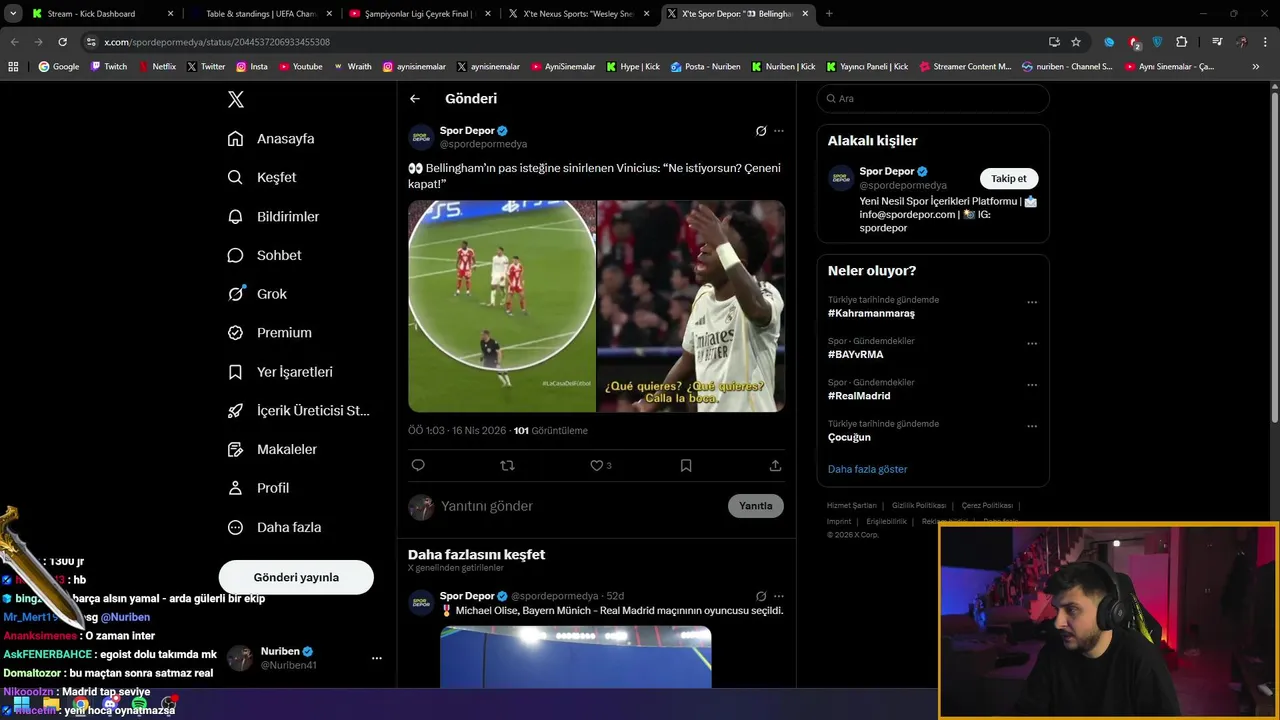Click the Grok icon on the main post
The height and width of the screenshot is (720, 1280).
point(761,131)
